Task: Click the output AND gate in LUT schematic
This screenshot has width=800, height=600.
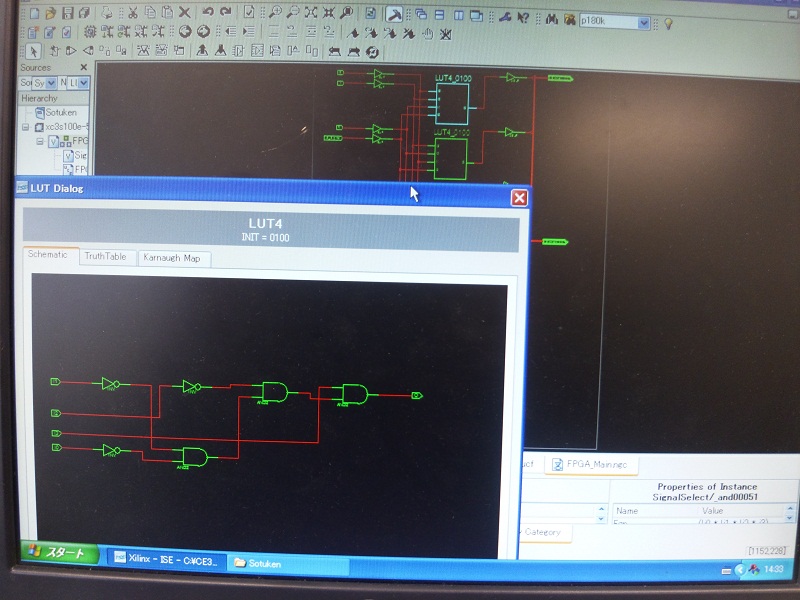Action: (x=355, y=394)
